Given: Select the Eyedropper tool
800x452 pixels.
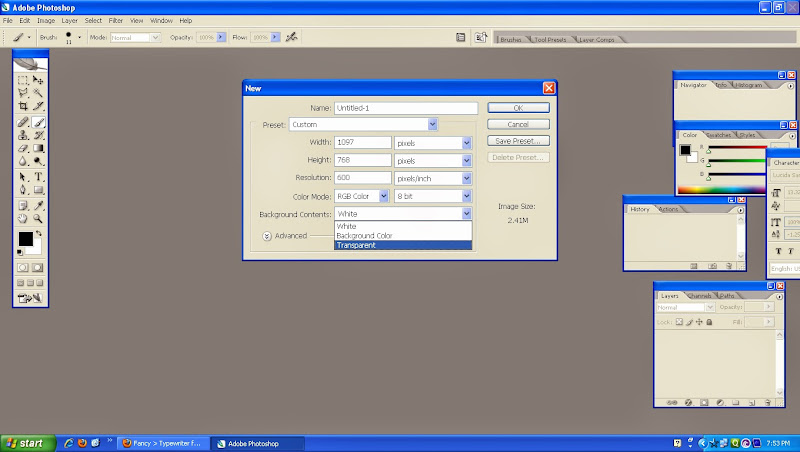Looking at the screenshot, I should [38, 206].
